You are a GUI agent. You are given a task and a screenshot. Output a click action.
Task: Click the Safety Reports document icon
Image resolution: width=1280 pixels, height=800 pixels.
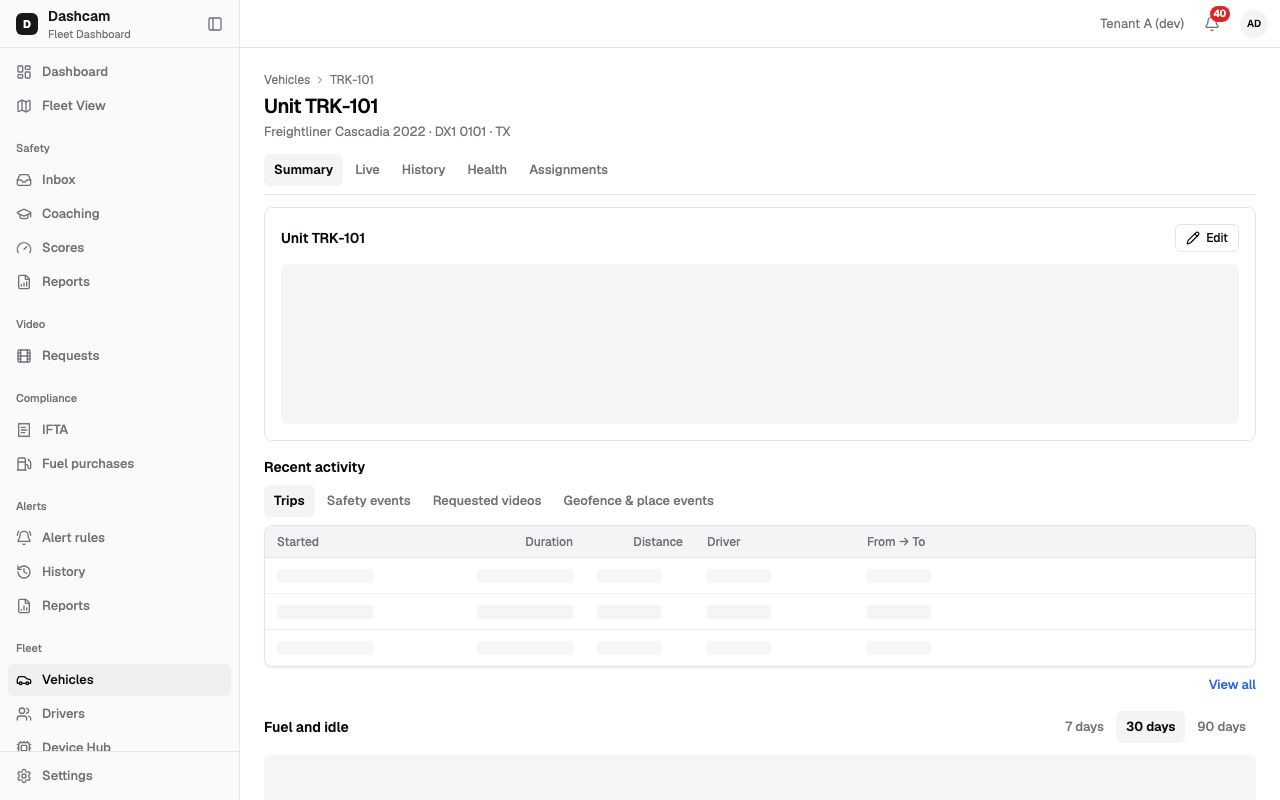tap(24, 282)
